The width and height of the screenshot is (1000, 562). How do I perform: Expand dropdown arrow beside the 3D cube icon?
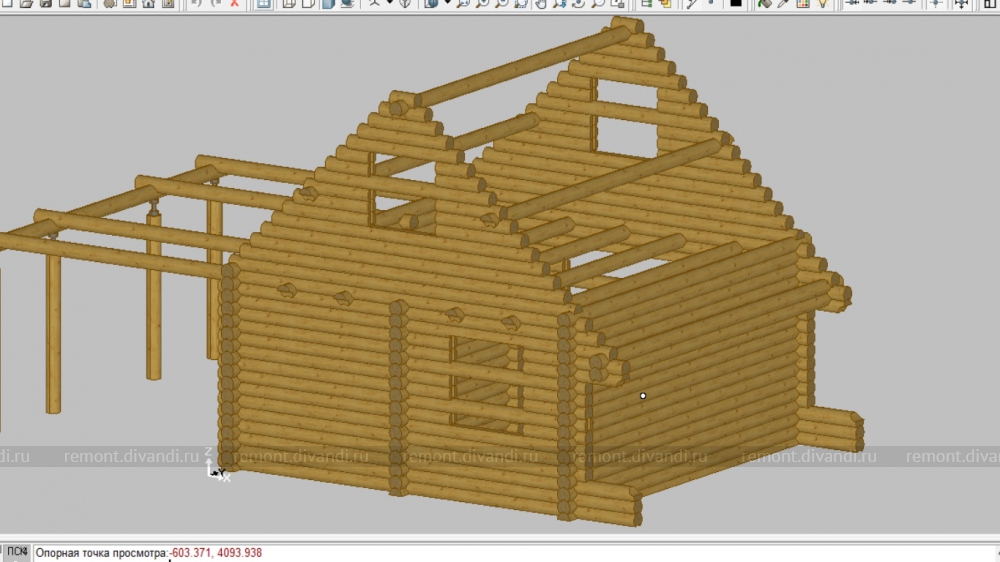click(445, 3)
